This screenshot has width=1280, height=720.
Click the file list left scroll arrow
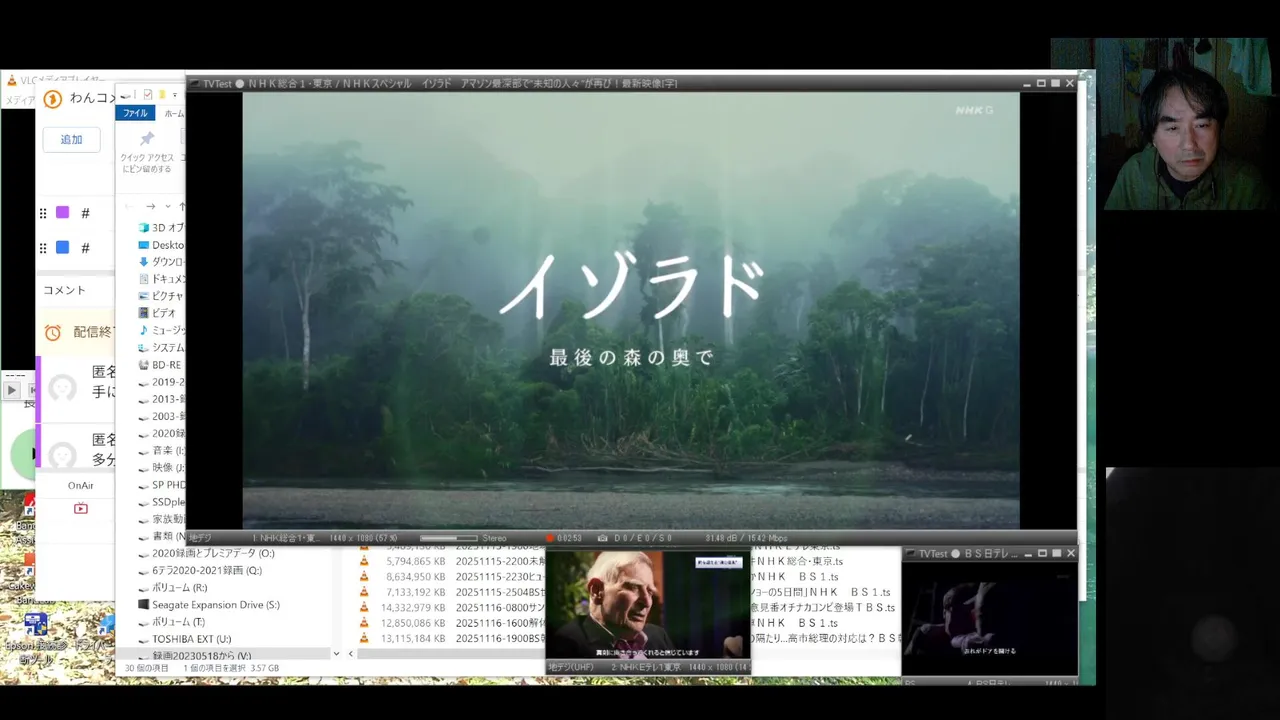[351, 654]
